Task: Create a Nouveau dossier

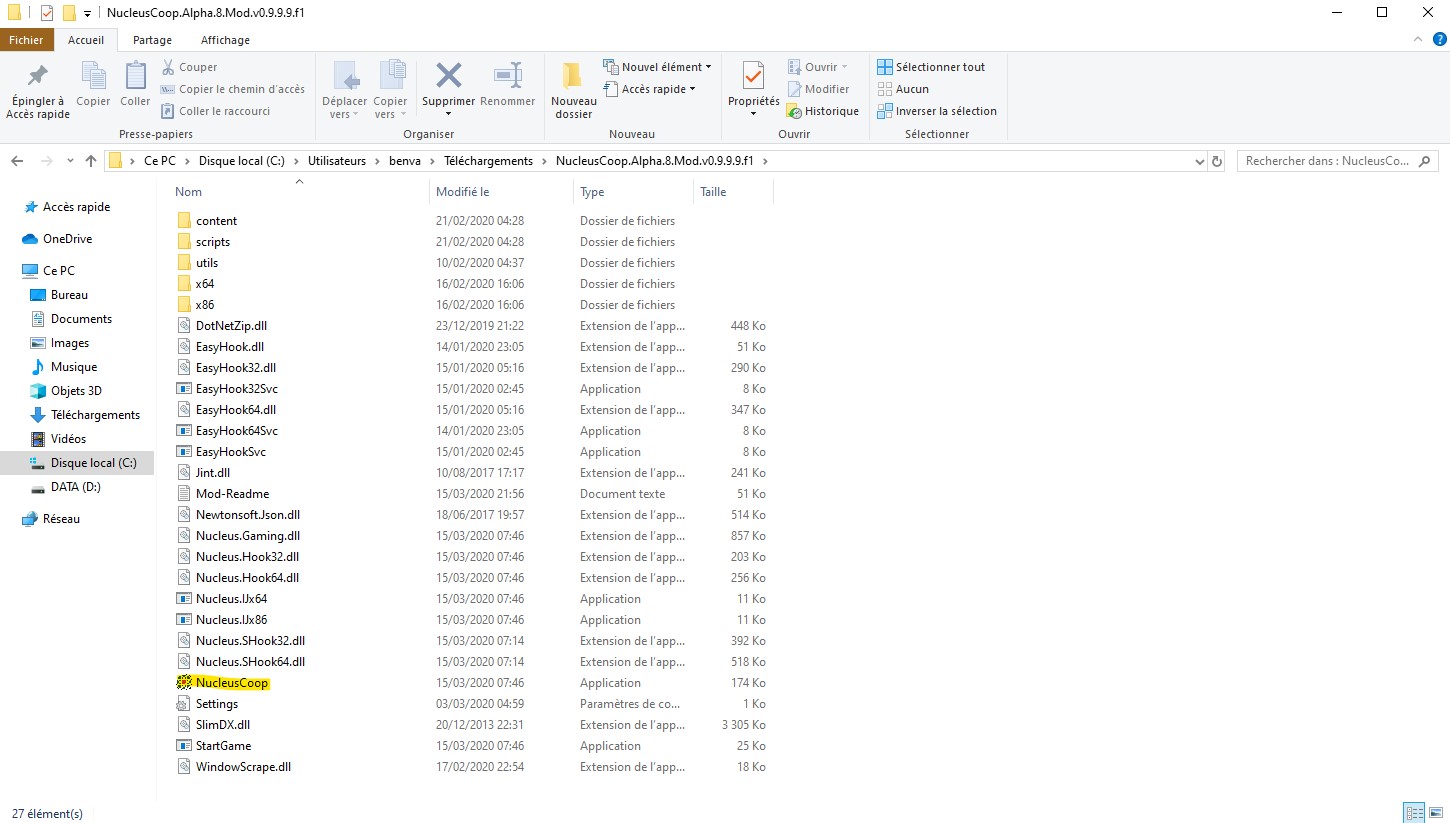Action: click(574, 90)
